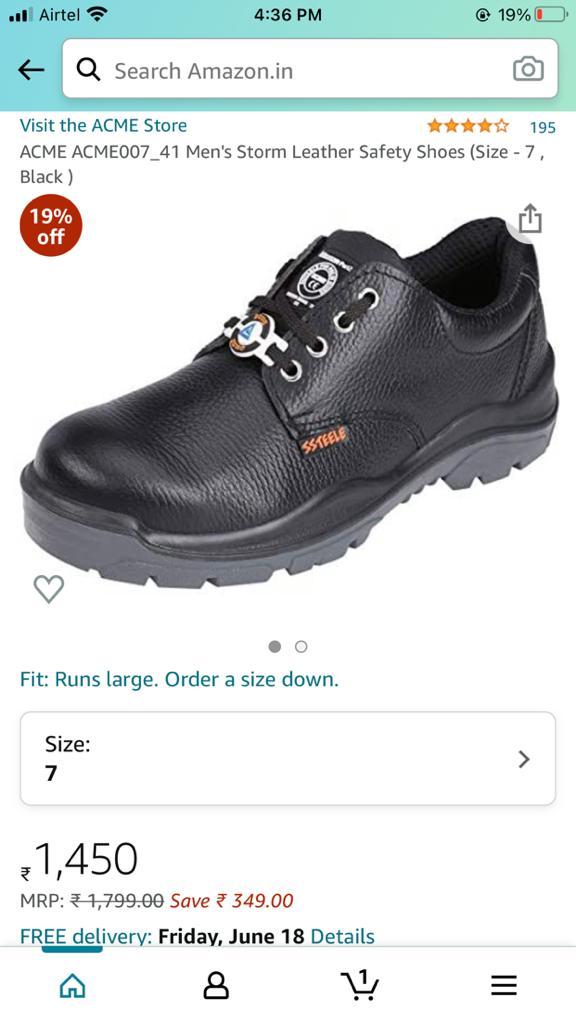This screenshot has width=576, height=1024.
Task: Visit the ACME Store link
Action: (103, 125)
